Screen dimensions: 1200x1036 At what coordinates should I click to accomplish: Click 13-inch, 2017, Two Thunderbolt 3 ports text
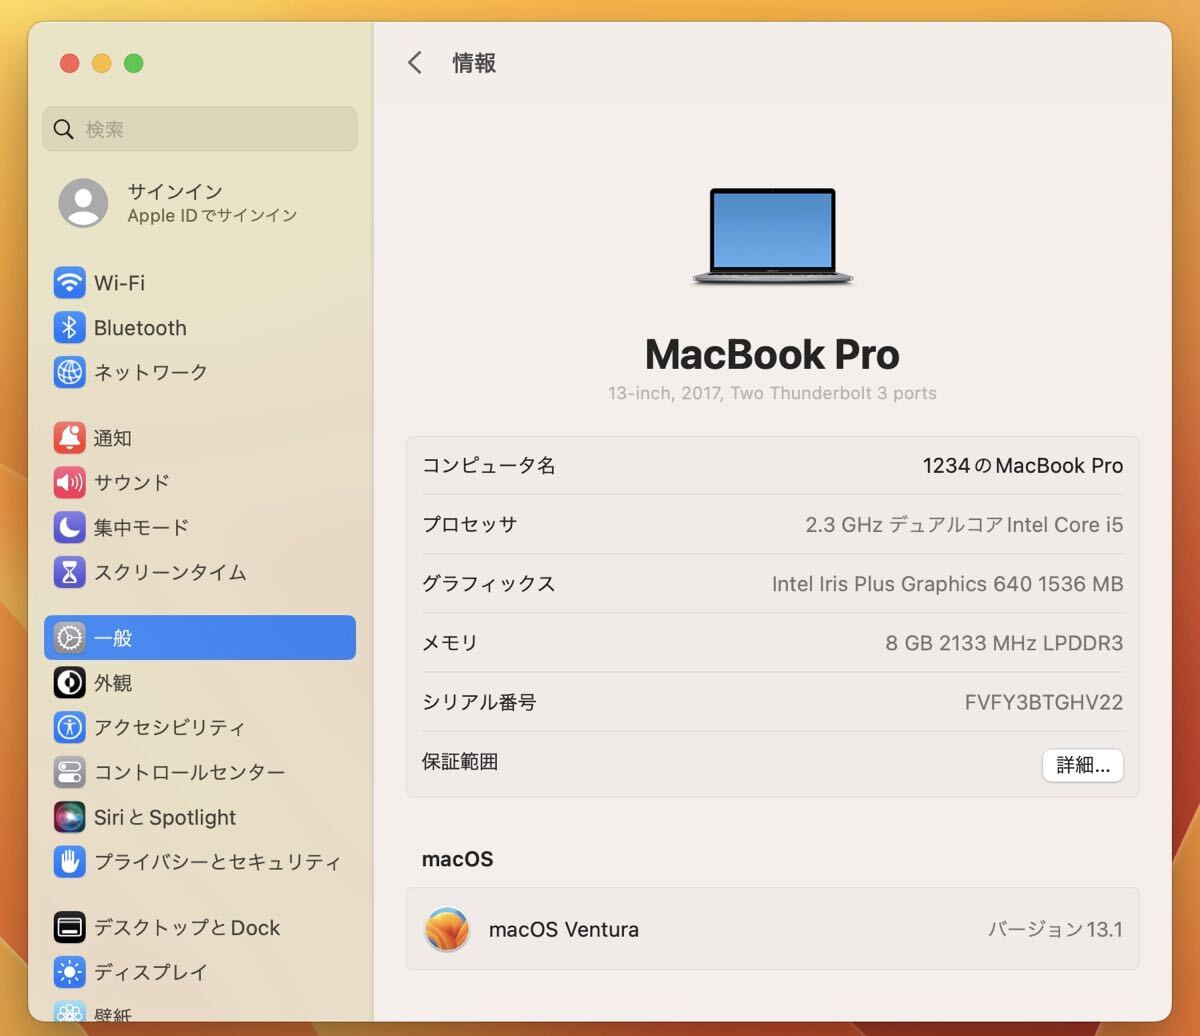coord(772,393)
